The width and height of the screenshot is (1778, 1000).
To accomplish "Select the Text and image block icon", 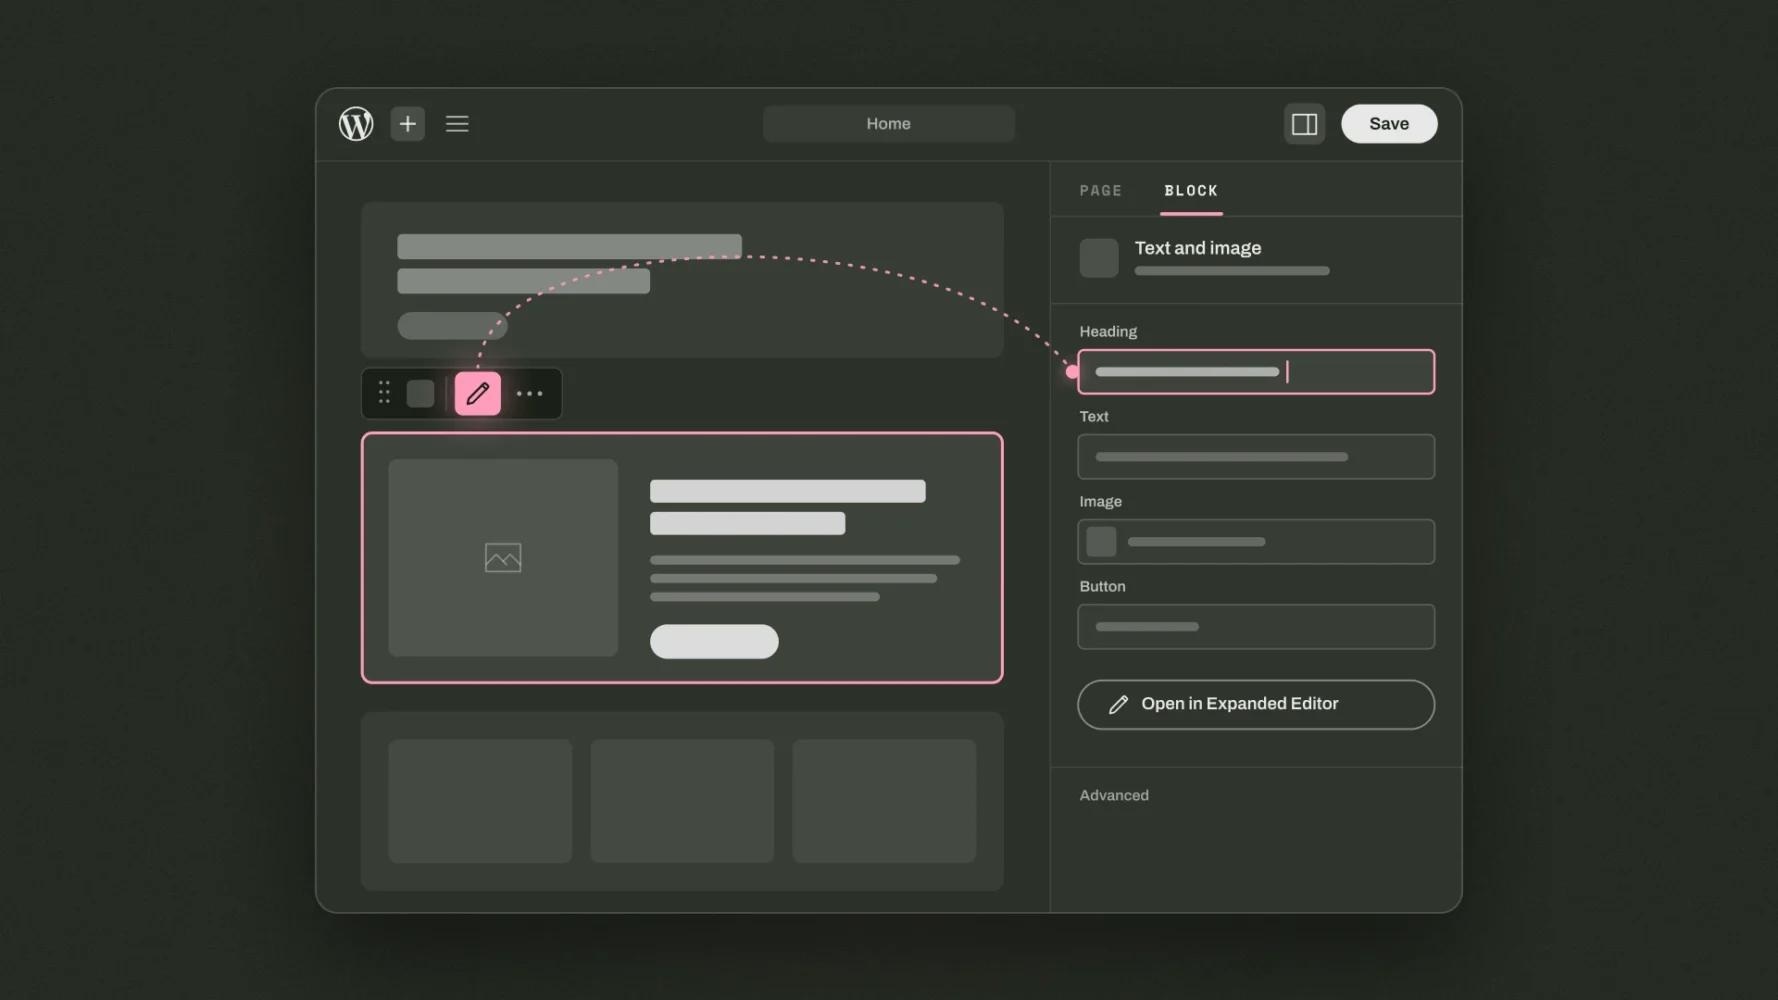I will (1099, 258).
